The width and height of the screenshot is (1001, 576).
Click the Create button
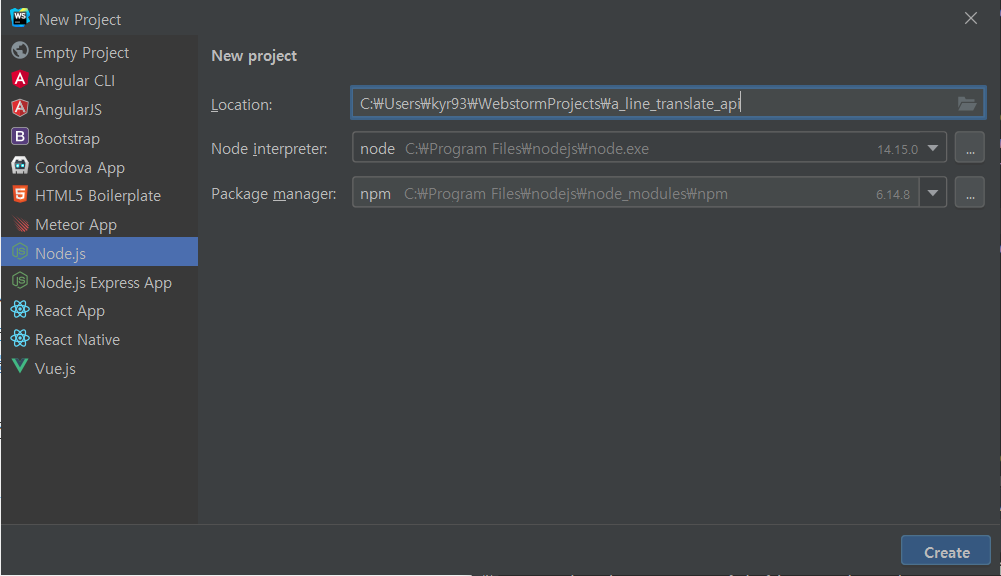click(945, 551)
